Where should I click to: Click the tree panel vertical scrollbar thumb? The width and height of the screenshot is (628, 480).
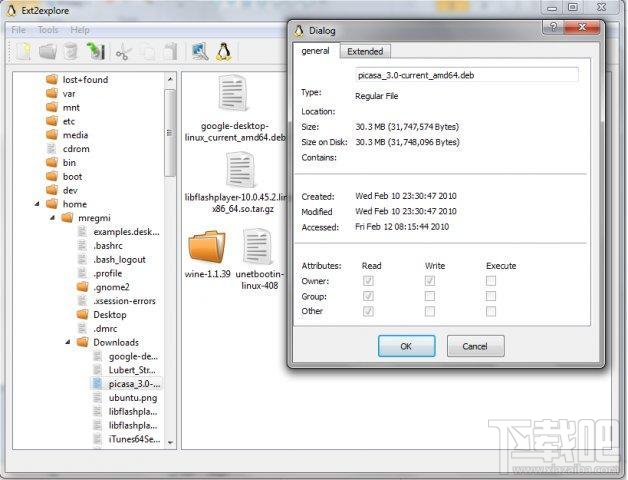pyautogui.click(x=170, y=133)
